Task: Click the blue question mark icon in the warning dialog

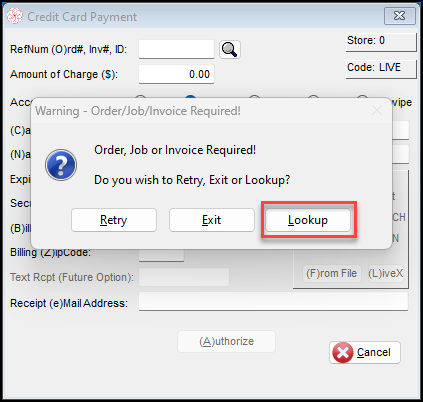Action: click(x=61, y=165)
